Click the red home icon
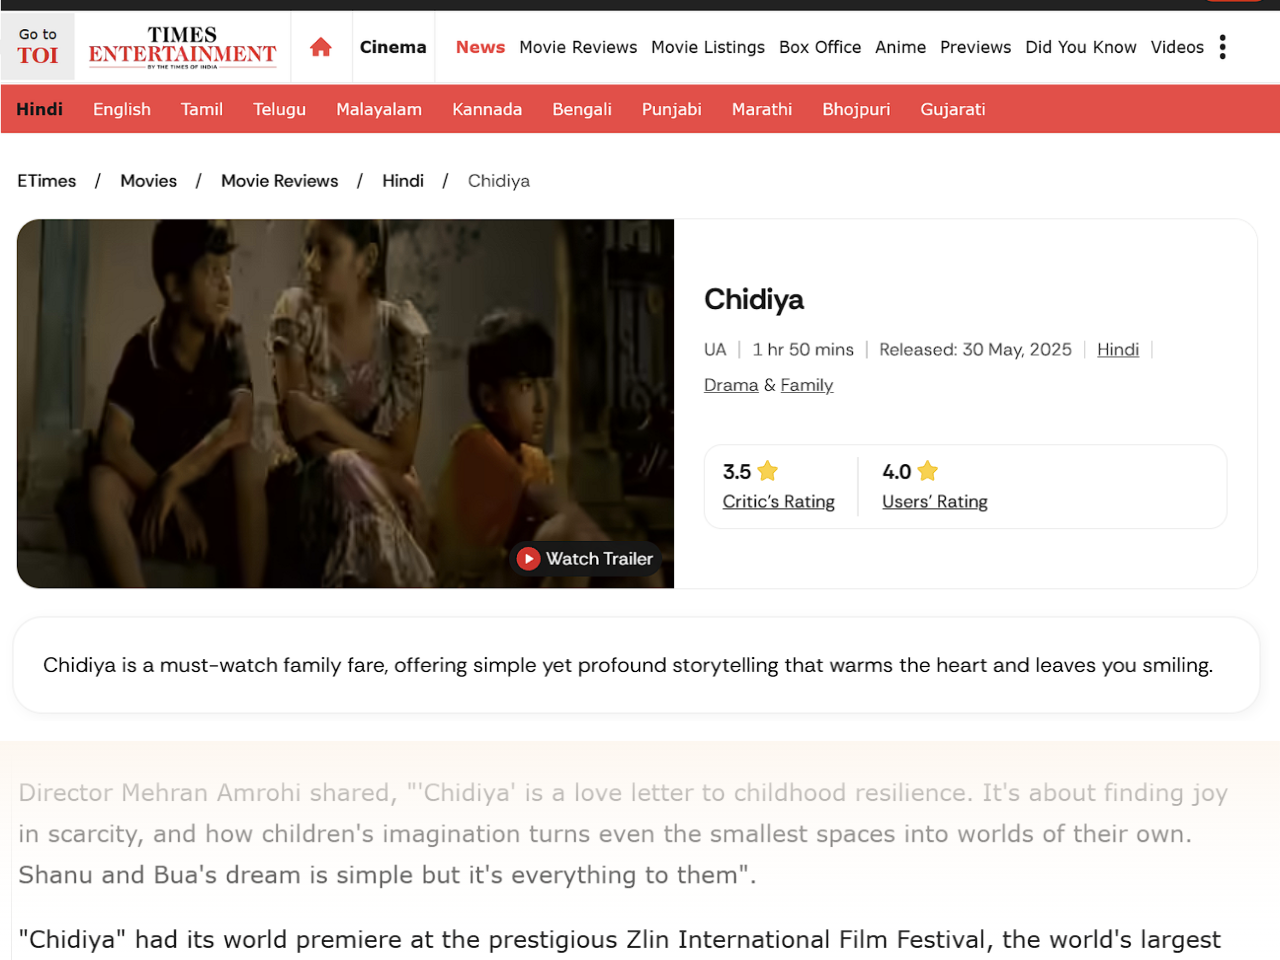Viewport: 1280px width, 960px height. [321, 47]
